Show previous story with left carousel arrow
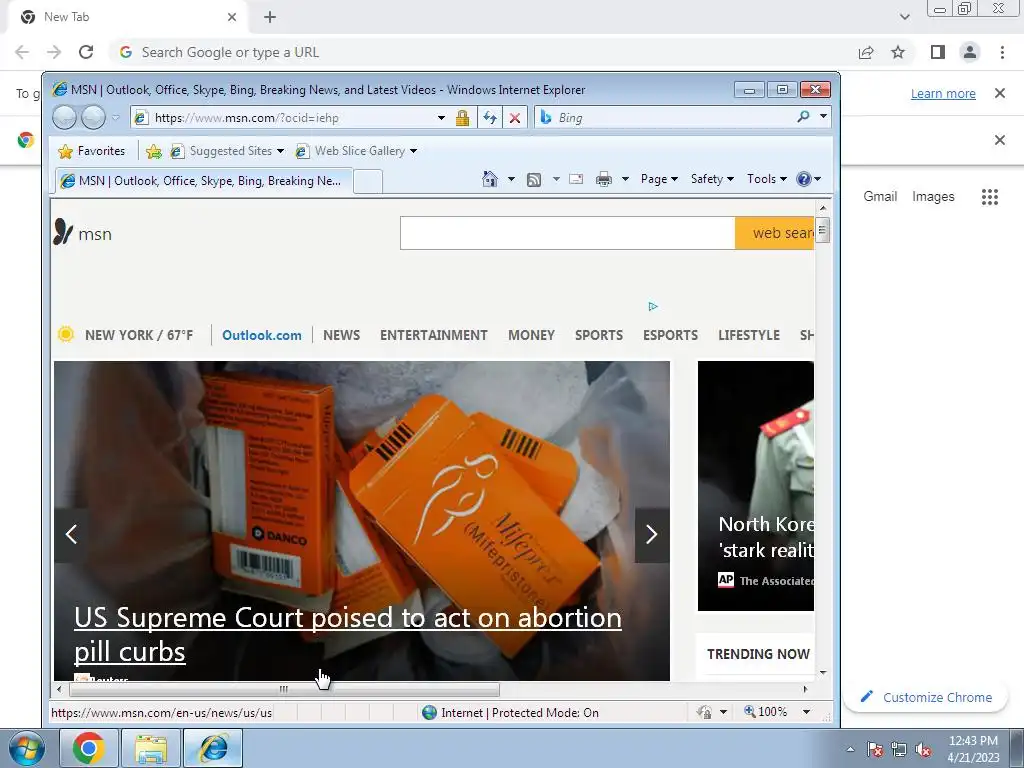Viewport: 1024px width, 768px height. [x=71, y=535]
